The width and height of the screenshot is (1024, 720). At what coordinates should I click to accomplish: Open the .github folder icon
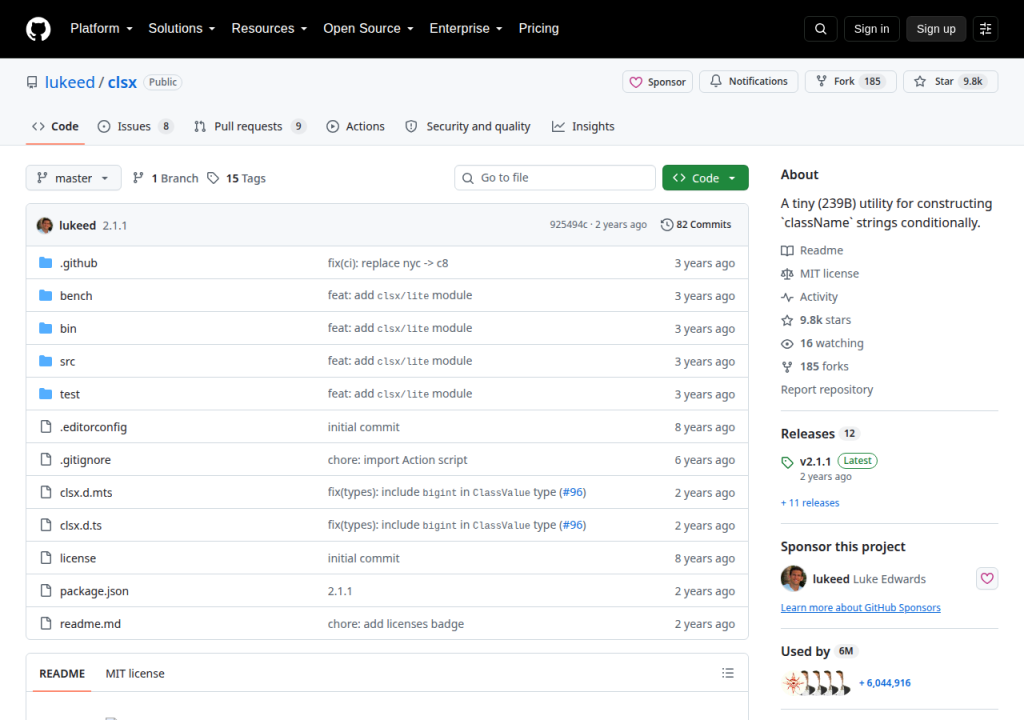pos(46,263)
